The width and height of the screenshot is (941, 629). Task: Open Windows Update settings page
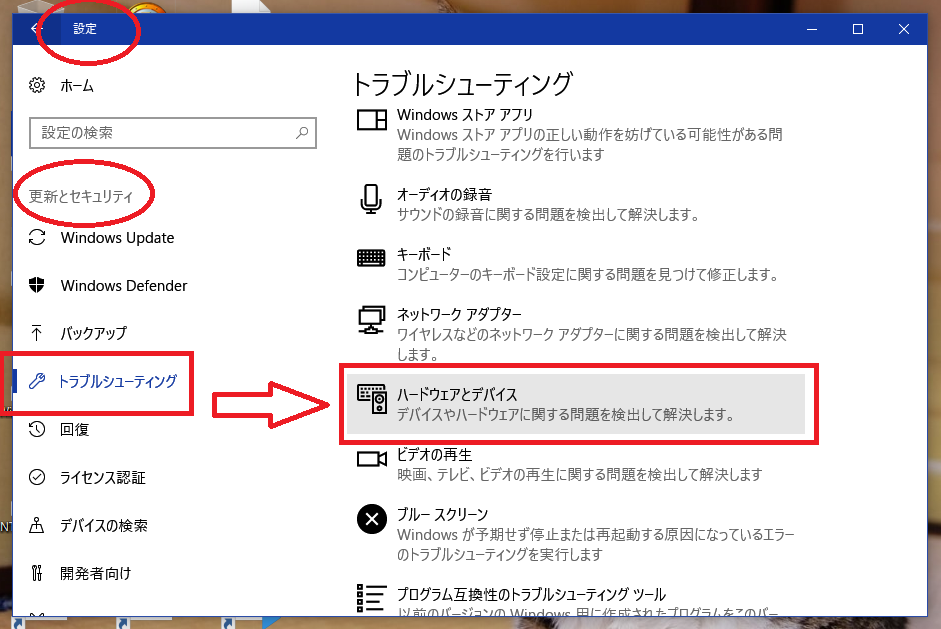pyautogui.click(x=117, y=238)
